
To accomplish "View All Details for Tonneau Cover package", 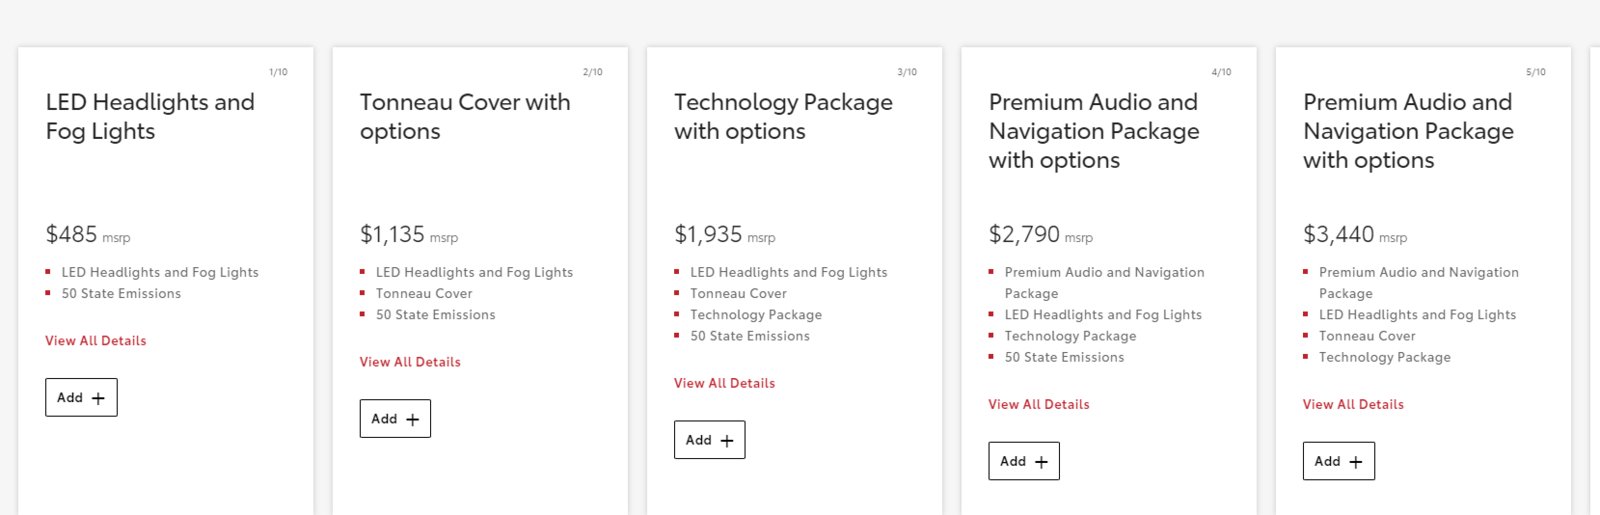I will [410, 362].
